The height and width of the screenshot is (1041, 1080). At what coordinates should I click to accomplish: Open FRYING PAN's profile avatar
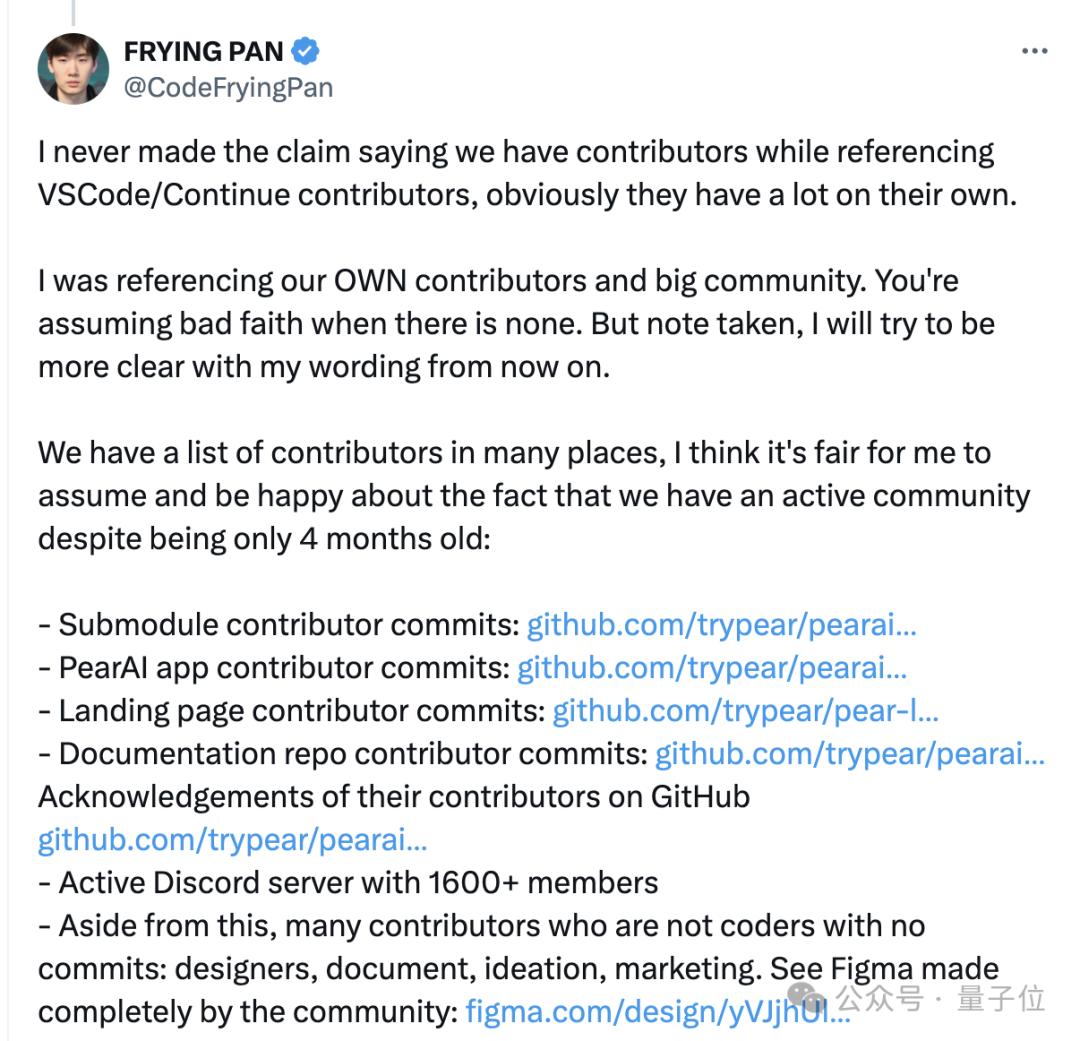pyautogui.click(x=73, y=68)
